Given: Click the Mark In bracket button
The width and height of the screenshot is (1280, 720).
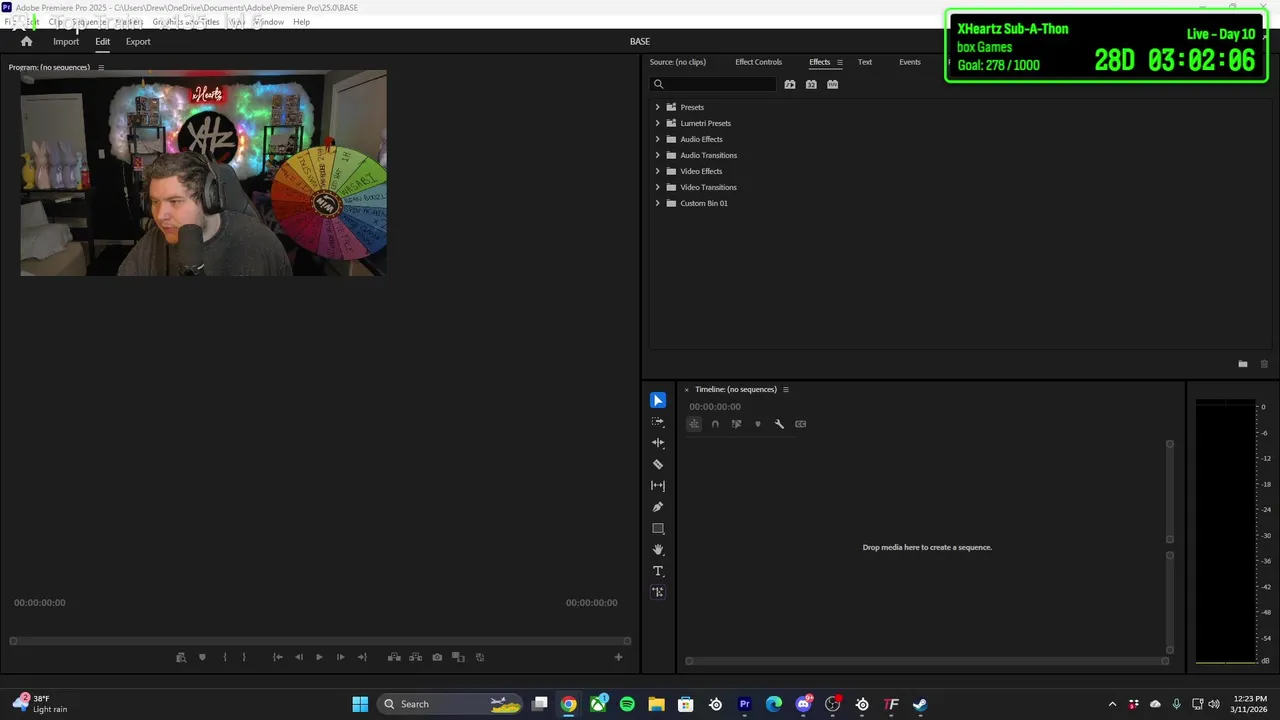Looking at the screenshot, I should point(224,657).
